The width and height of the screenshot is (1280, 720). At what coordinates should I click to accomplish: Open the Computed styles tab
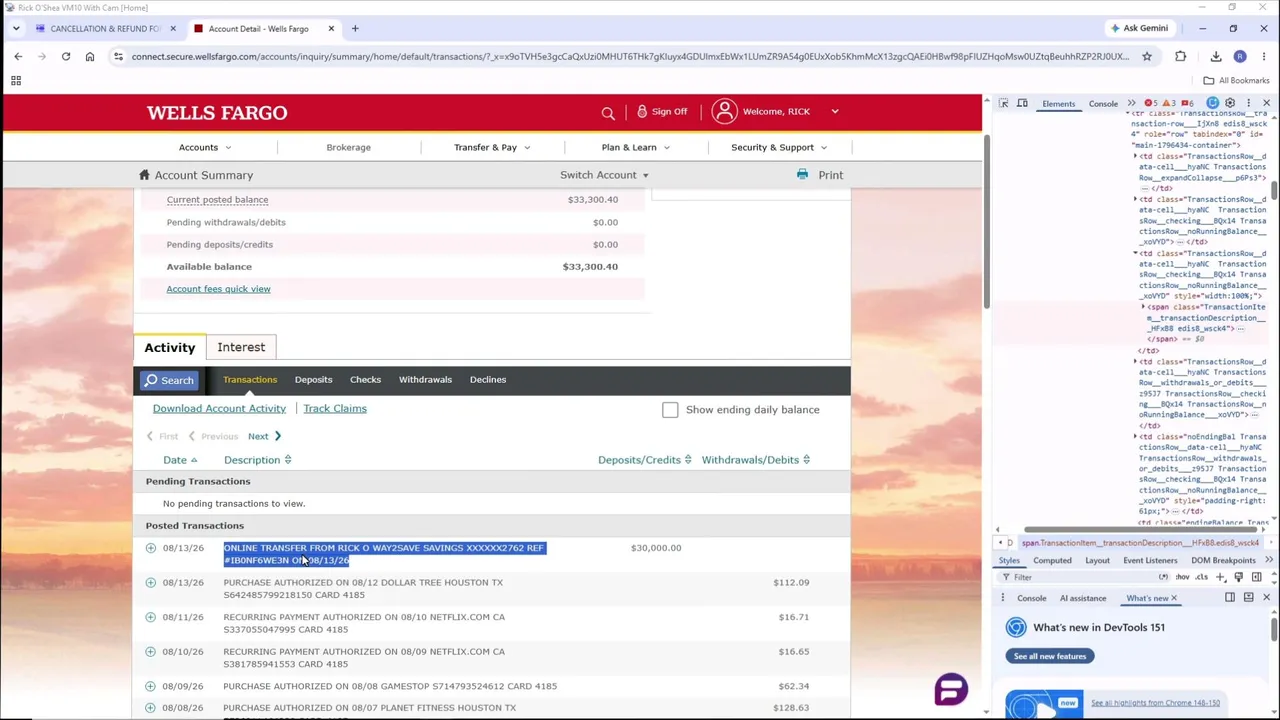[x=1052, y=561]
